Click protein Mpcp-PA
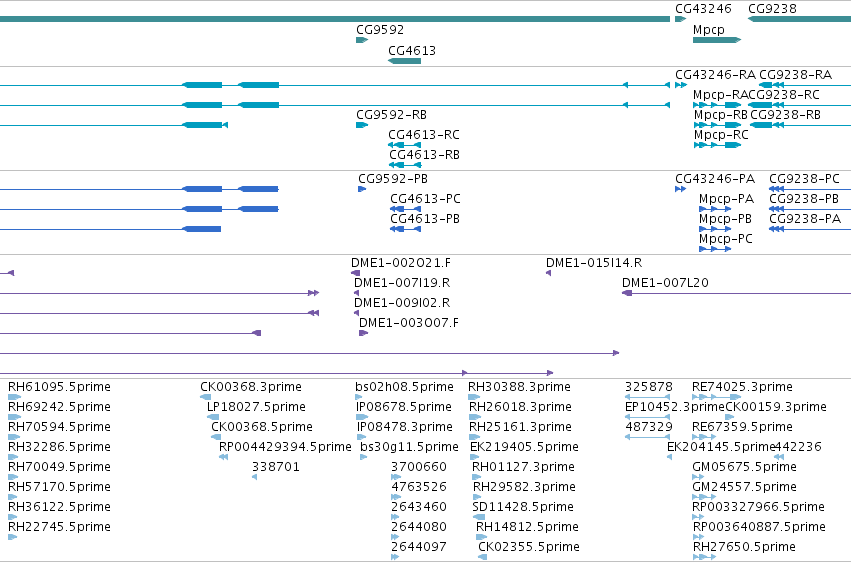851x562 pixels. pos(715,209)
